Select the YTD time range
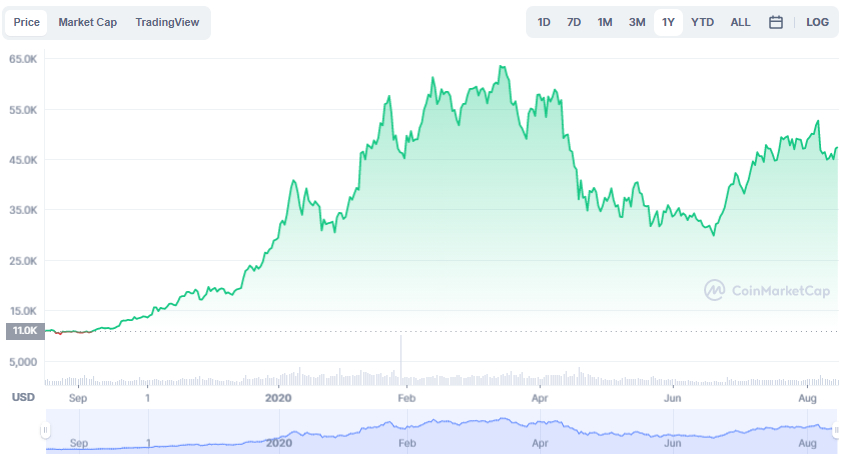841x463 pixels. pos(702,23)
